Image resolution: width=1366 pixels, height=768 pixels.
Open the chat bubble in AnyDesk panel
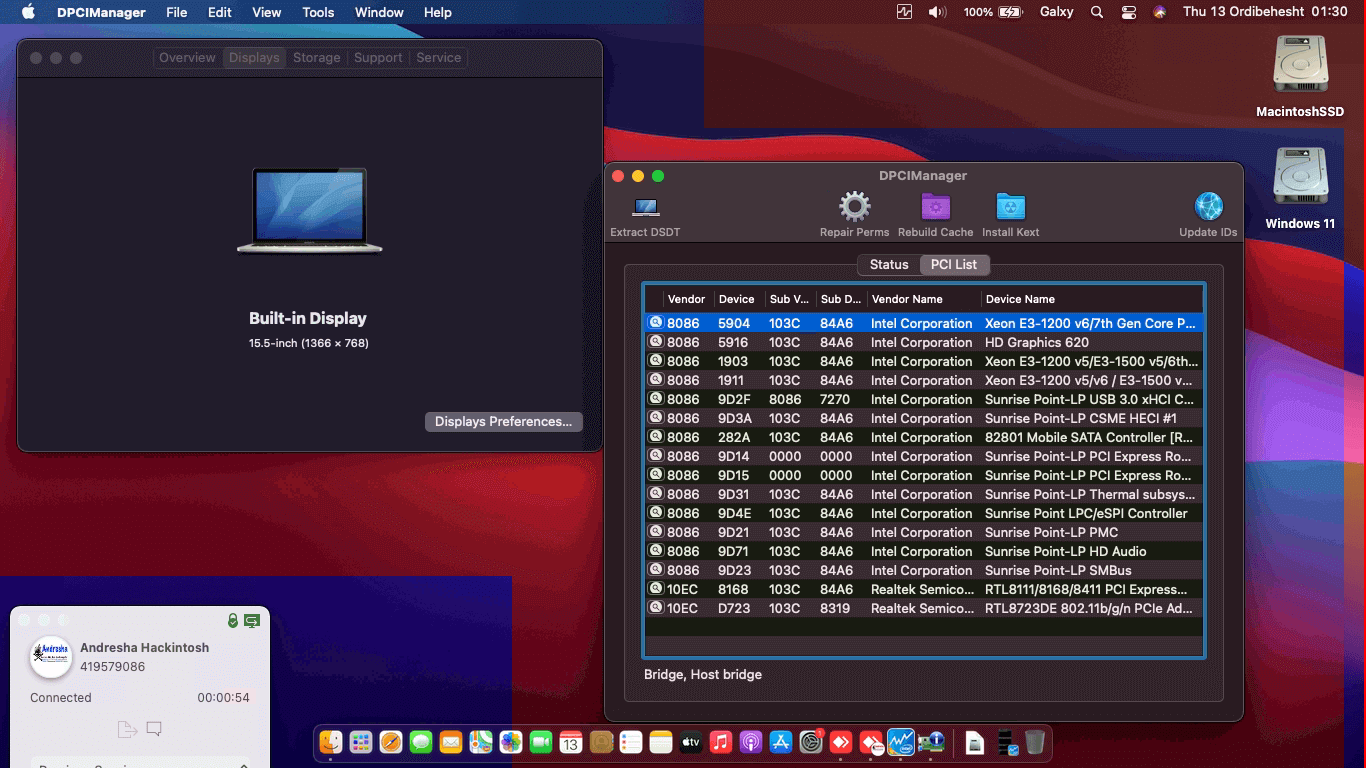154,729
